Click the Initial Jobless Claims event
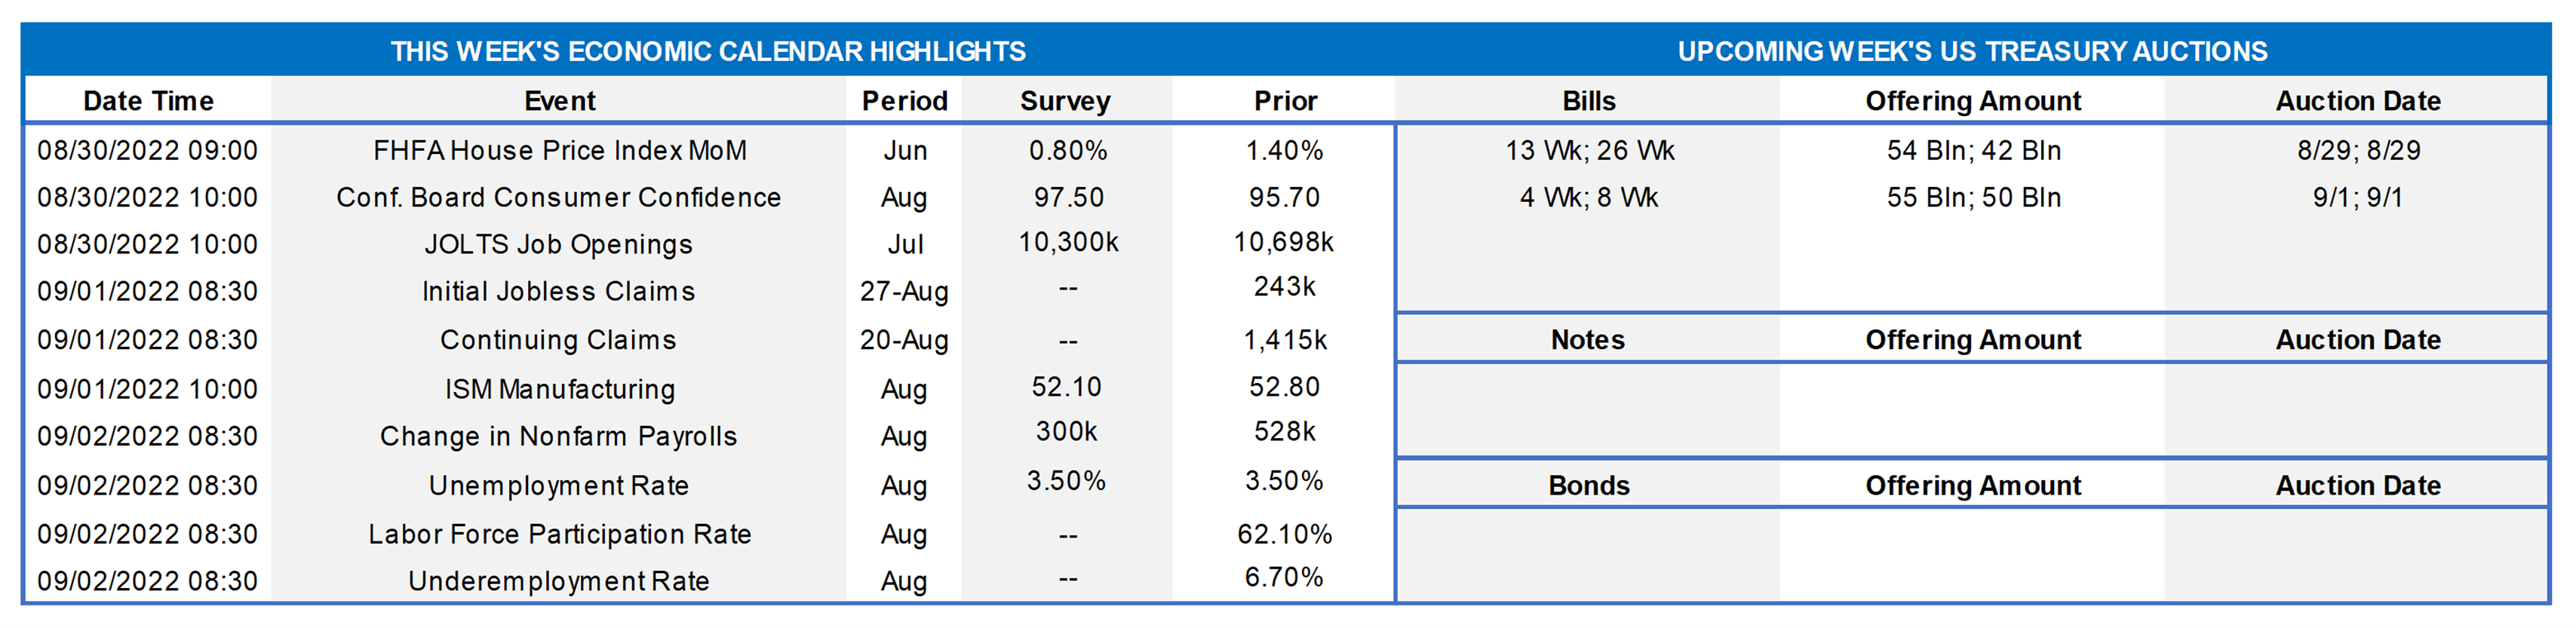 pyautogui.click(x=558, y=292)
